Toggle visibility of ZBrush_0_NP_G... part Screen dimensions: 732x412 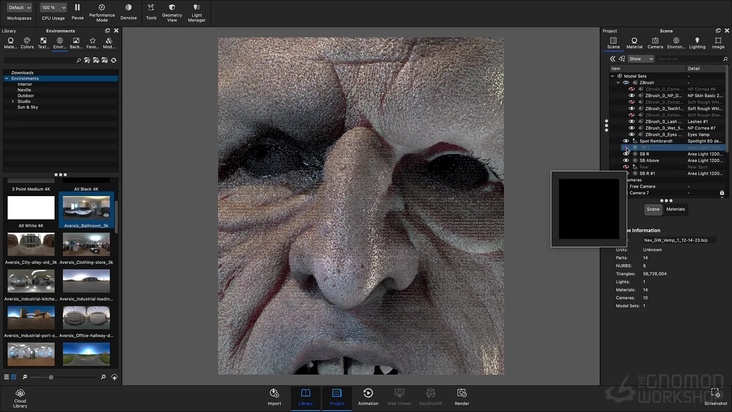pos(632,95)
